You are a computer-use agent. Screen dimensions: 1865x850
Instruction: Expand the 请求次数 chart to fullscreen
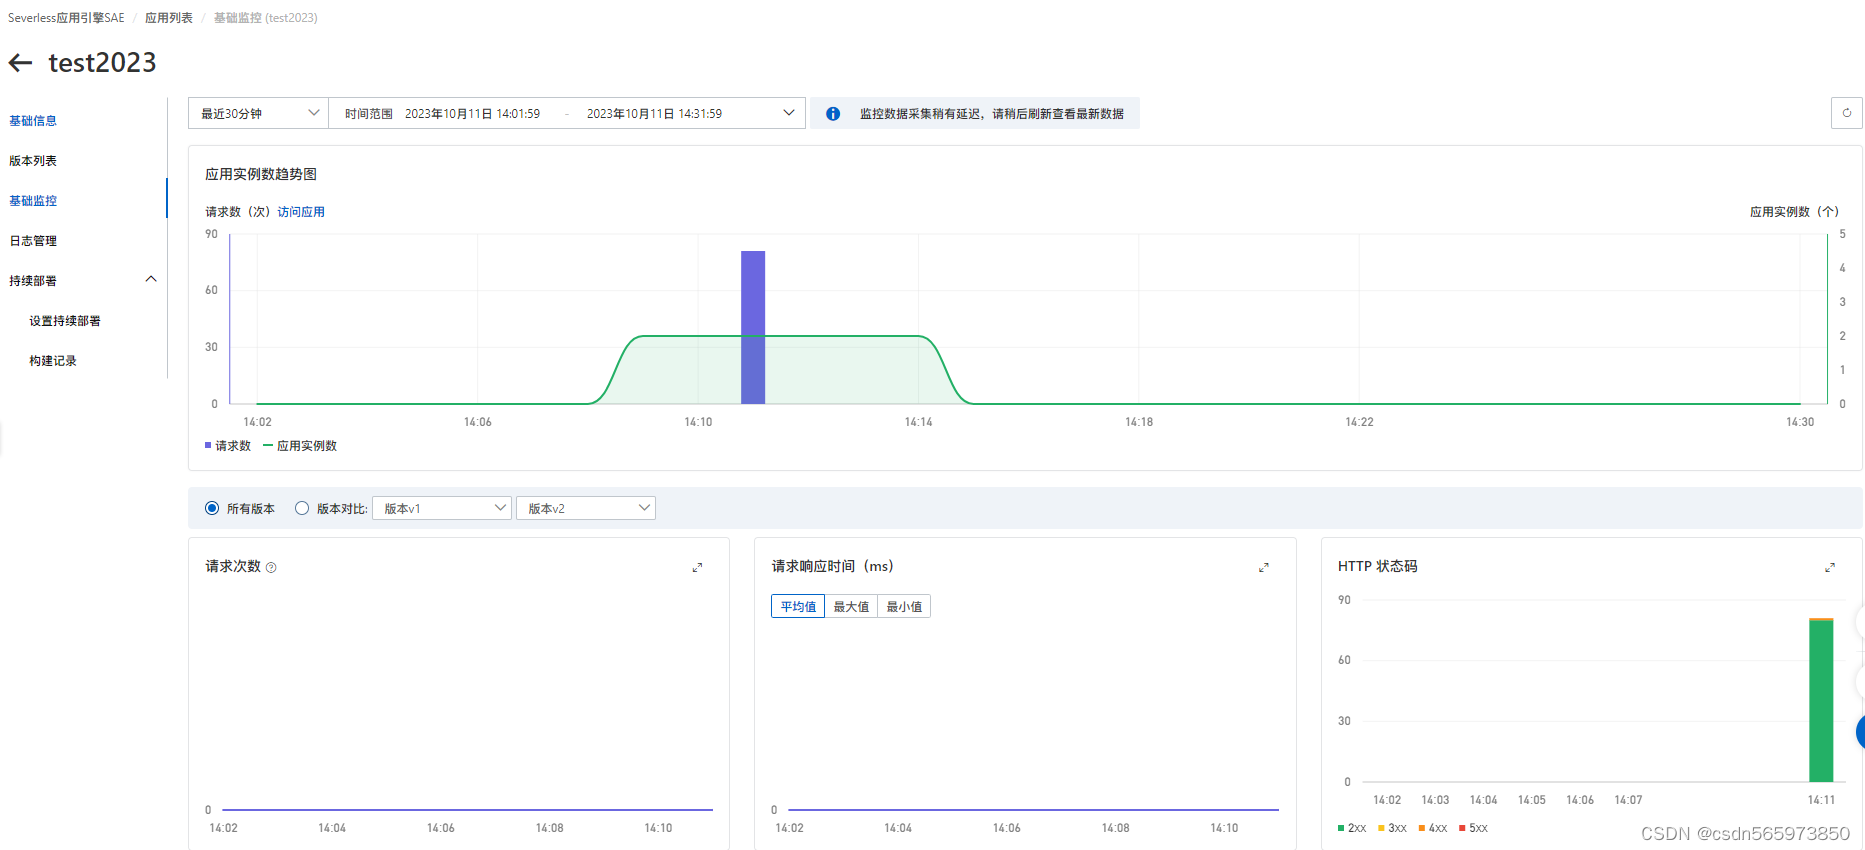(x=697, y=567)
